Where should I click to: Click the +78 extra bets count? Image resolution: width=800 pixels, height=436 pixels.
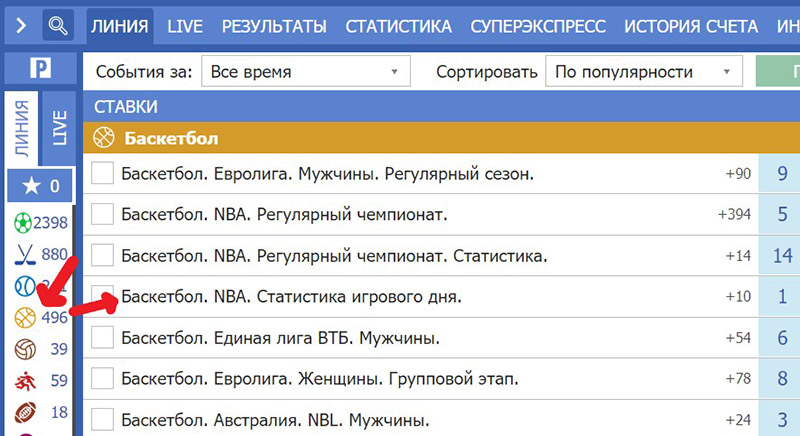click(738, 378)
